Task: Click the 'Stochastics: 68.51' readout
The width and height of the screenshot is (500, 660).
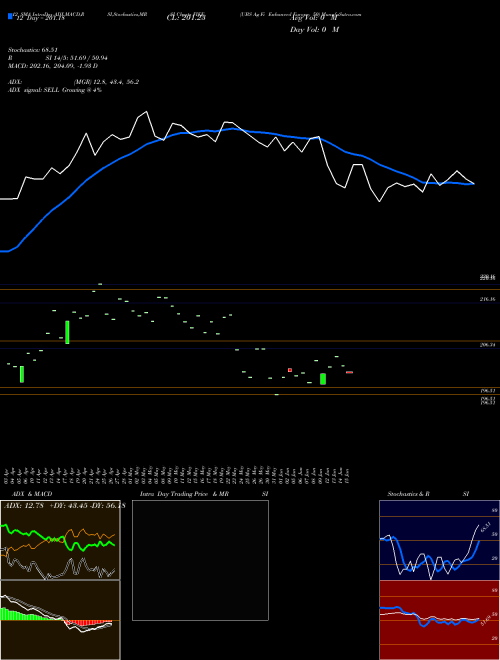Action: (32, 50)
